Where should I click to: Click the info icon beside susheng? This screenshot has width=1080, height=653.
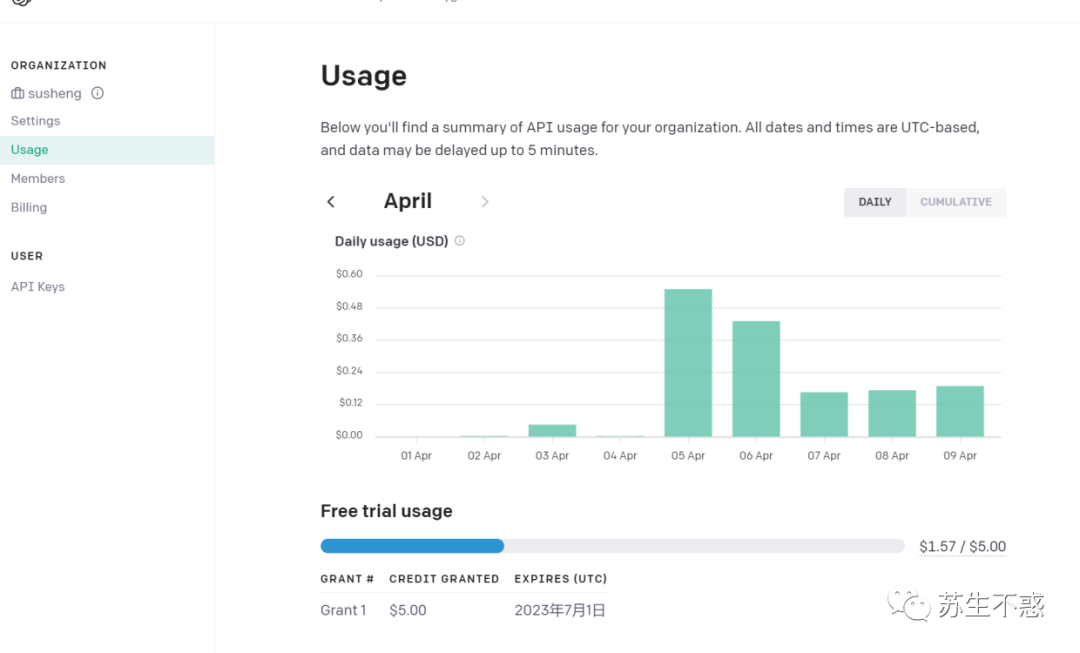[x=97, y=93]
